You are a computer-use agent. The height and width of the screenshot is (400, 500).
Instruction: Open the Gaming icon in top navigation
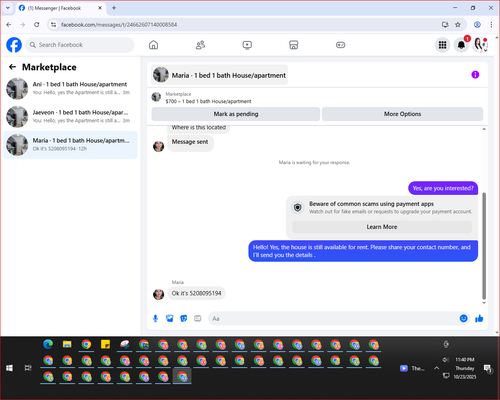click(340, 45)
